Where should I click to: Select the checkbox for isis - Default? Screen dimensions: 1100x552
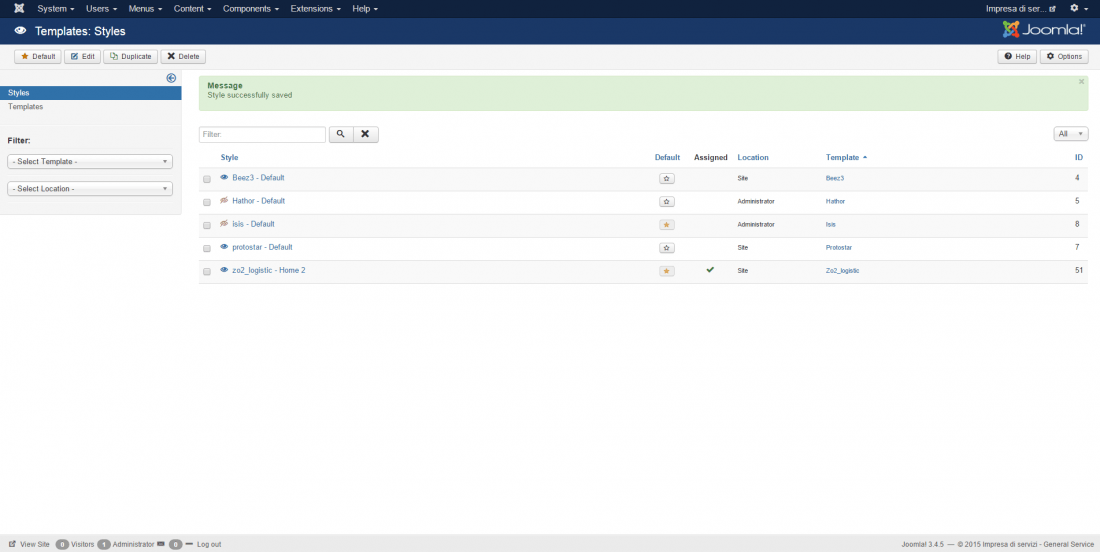pyautogui.click(x=207, y=226)
